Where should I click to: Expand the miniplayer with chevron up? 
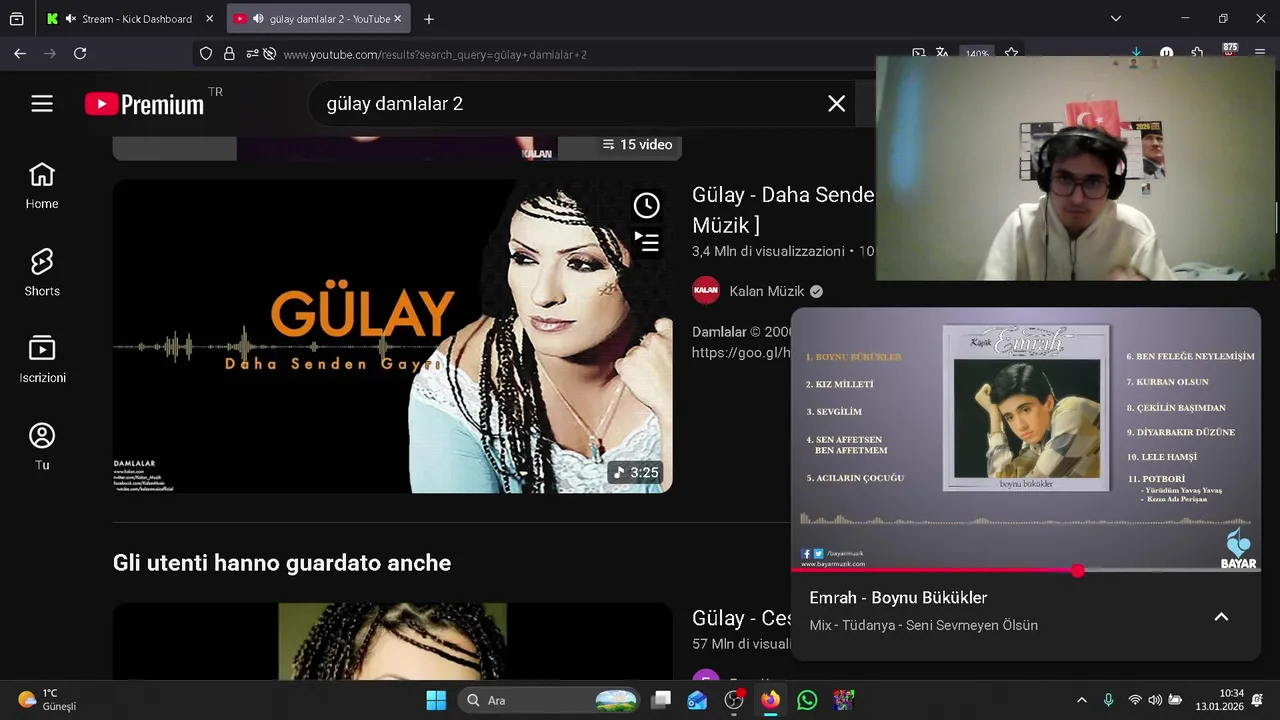click(1221, 617)
